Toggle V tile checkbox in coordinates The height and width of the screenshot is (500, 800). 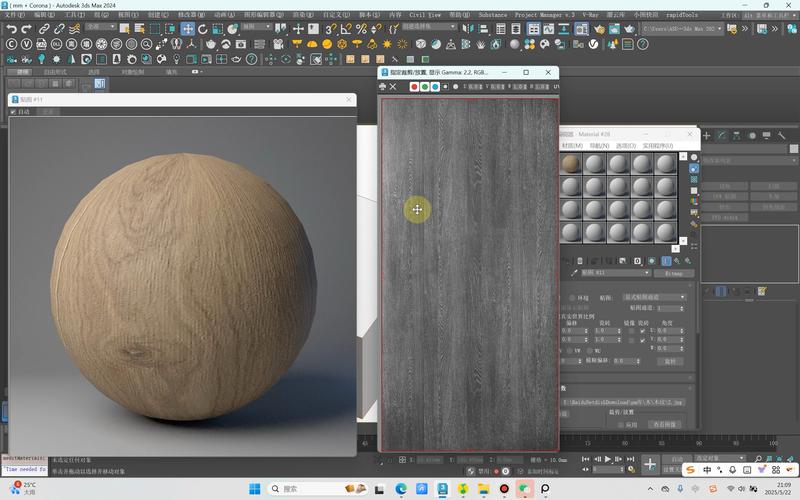pos(642,339)
